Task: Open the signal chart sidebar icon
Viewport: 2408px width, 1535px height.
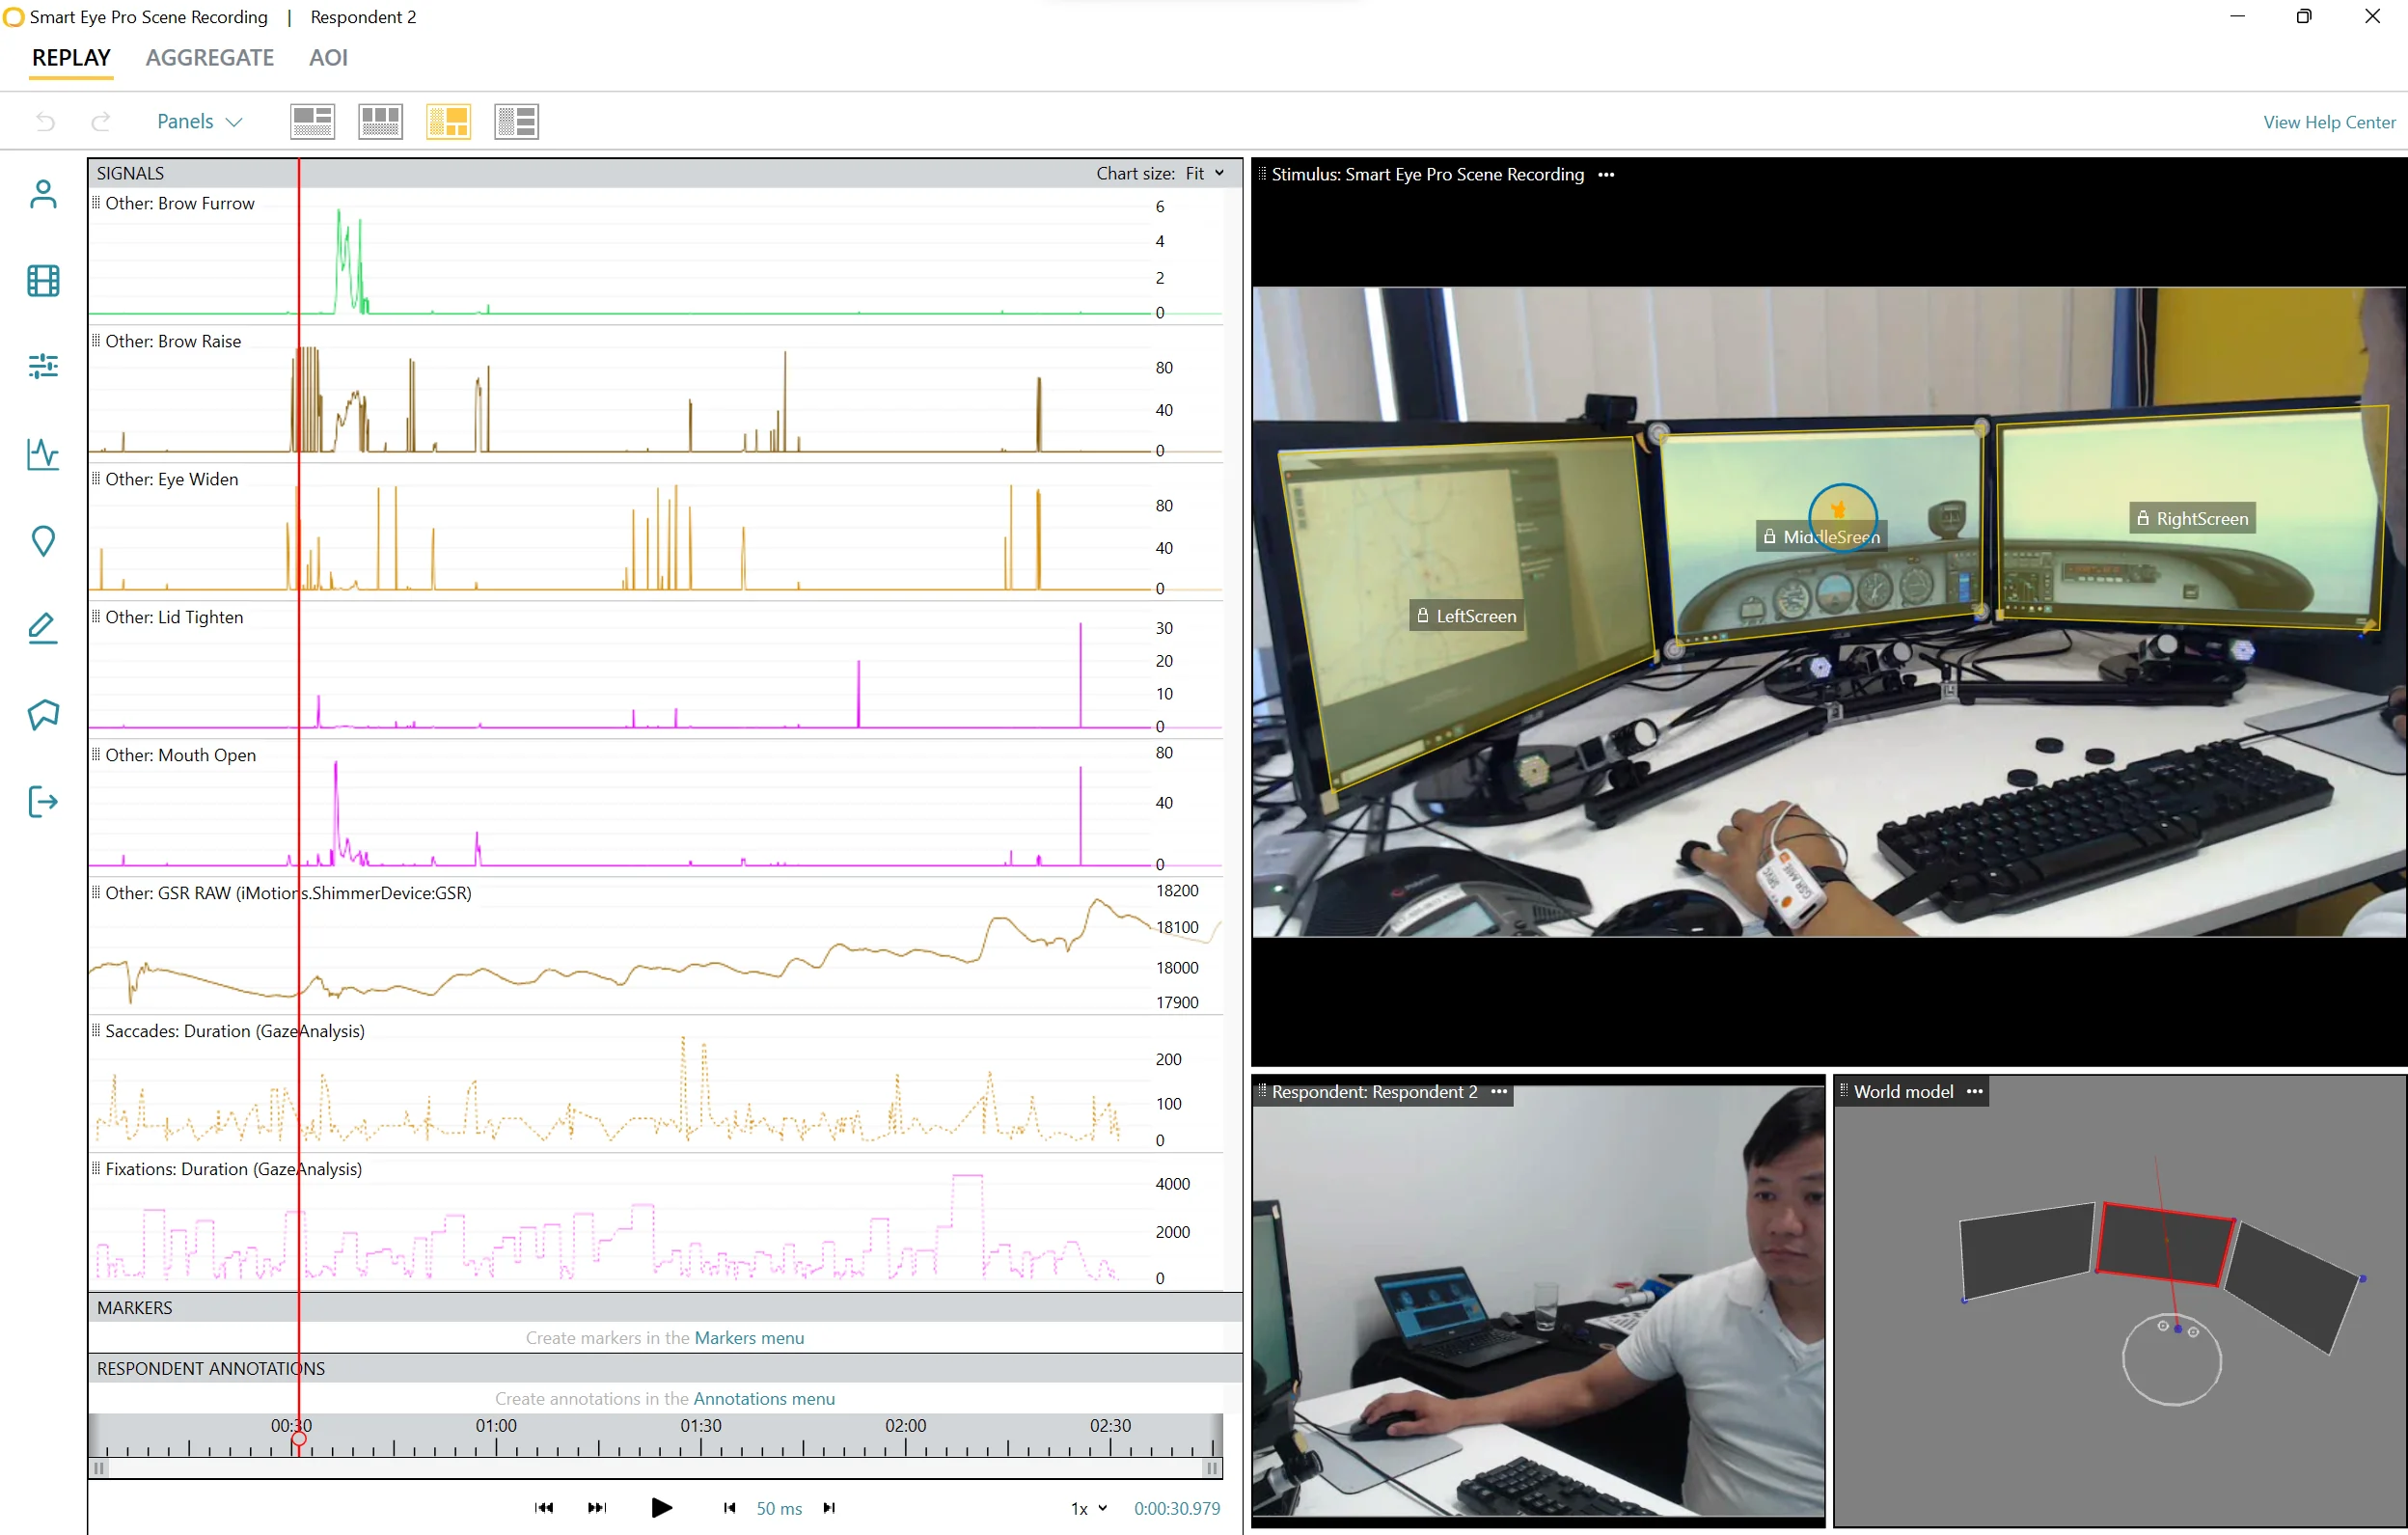Action: (43, 454)
